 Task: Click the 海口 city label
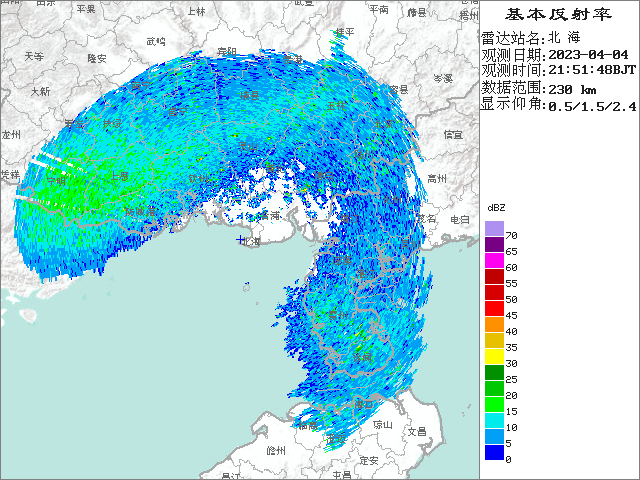coord(364,404)
